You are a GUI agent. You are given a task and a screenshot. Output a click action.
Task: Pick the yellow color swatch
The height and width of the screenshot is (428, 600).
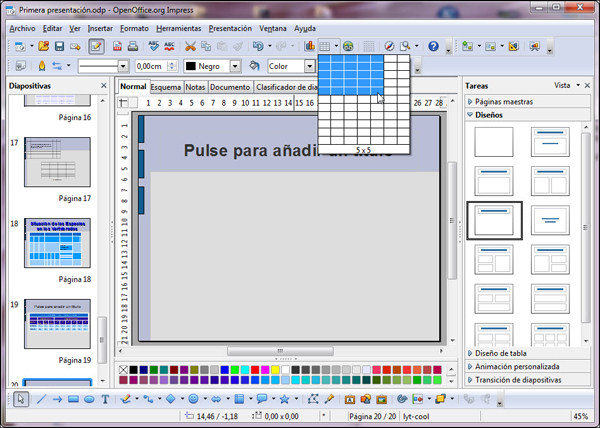point(276,369)
